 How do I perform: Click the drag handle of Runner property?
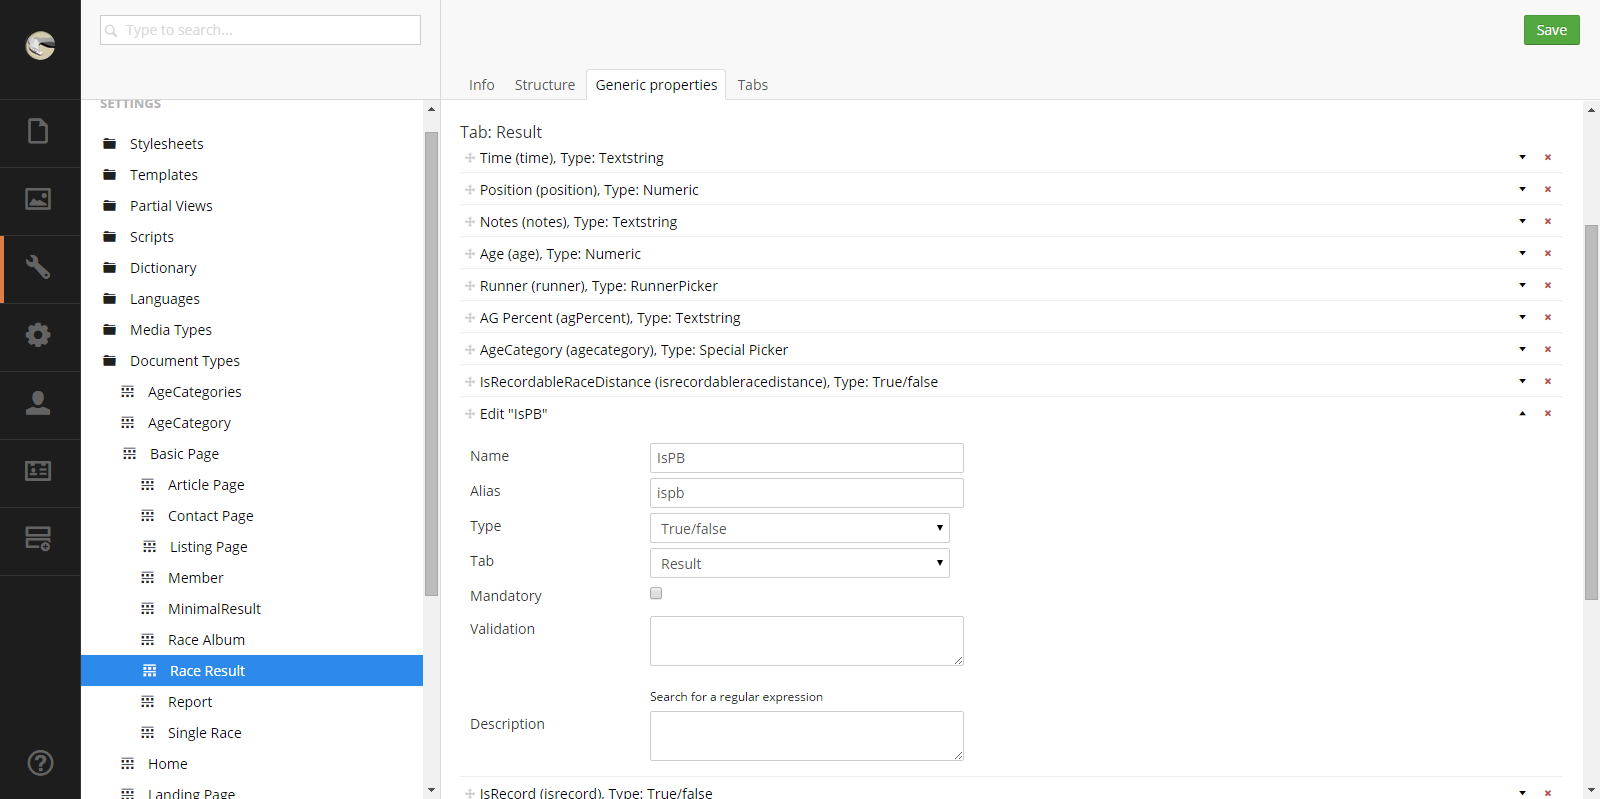tap(469, 286)
